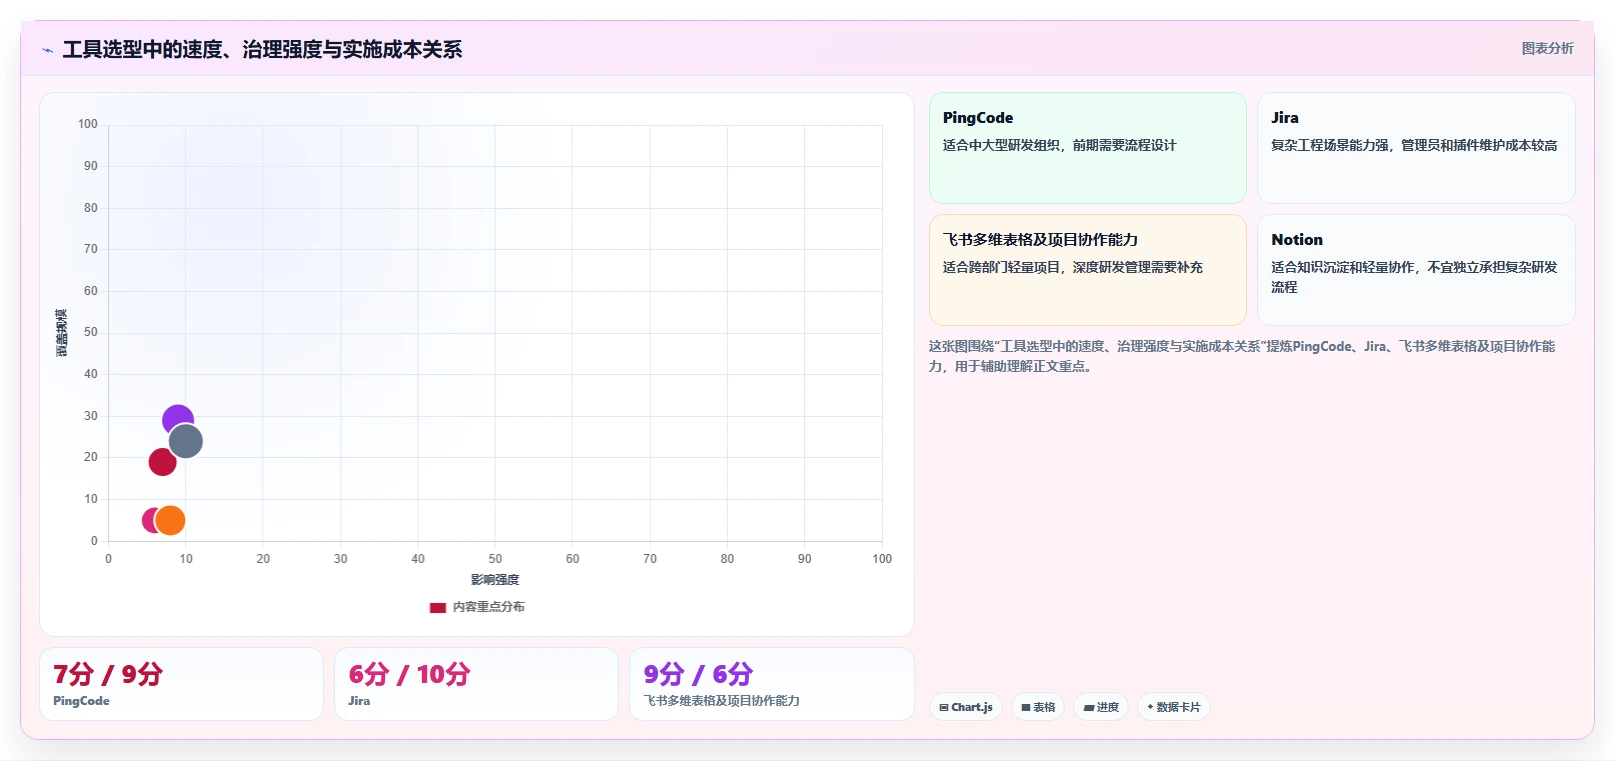Click the Chart.js tag

point(966,707)
